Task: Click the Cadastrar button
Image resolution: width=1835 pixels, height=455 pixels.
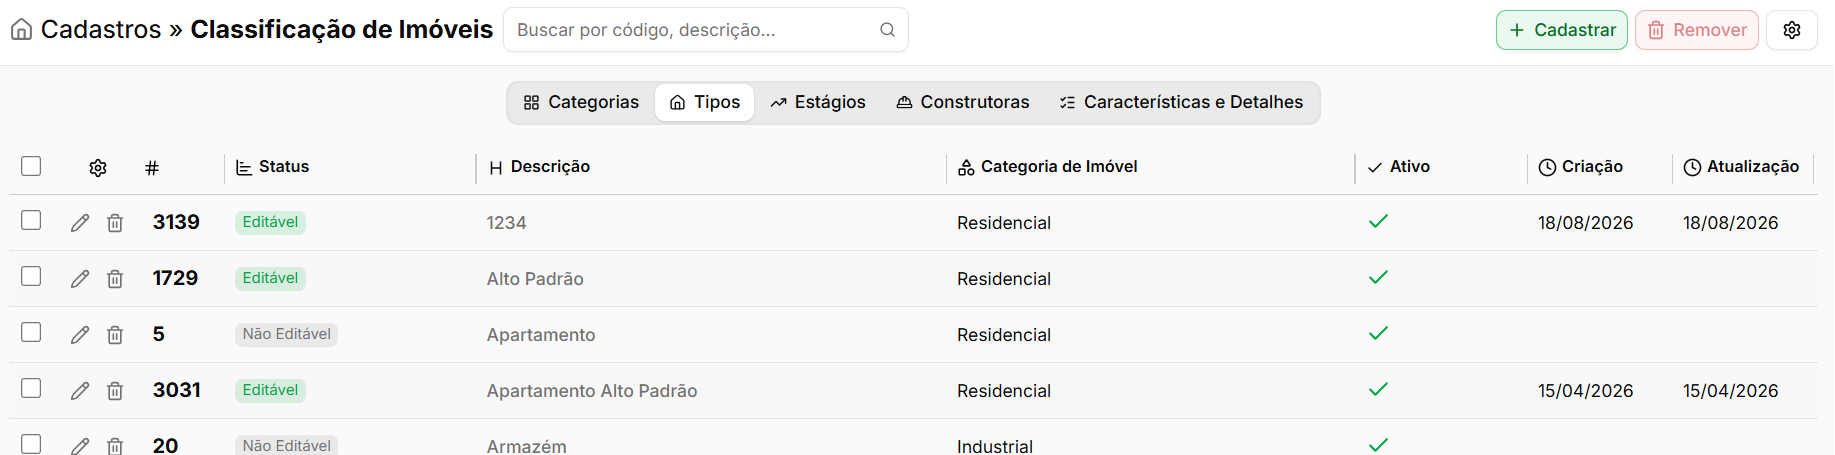Action: (1561, 30)
